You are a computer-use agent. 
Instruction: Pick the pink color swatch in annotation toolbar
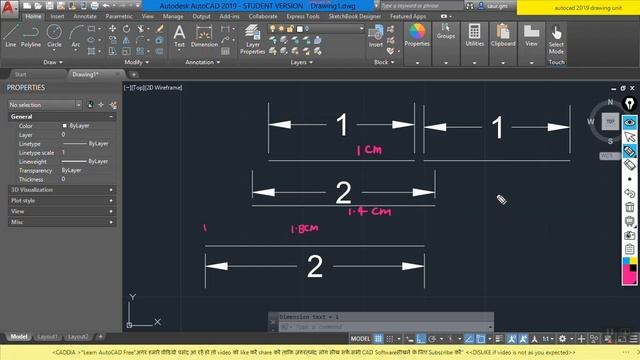coord(630,278)
